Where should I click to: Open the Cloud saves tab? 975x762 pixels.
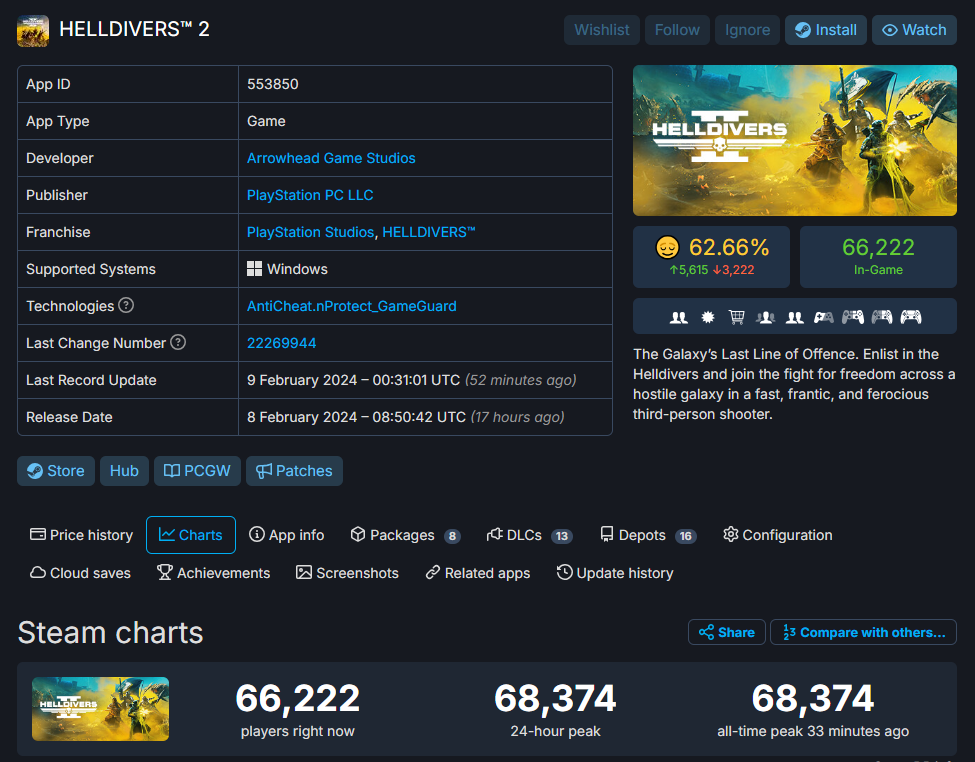[x=80, y=573]
